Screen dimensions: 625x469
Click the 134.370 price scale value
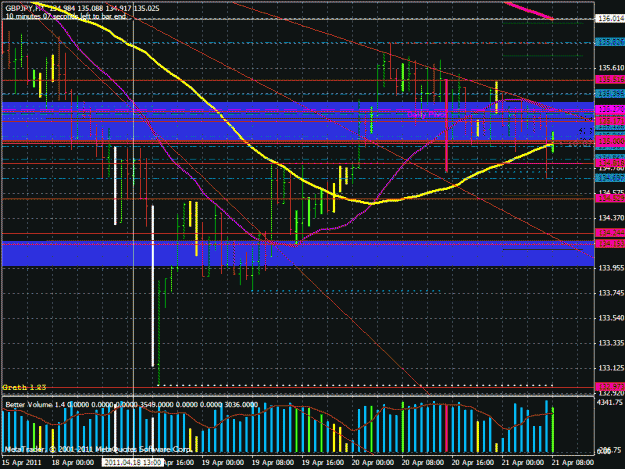[x=611, y=218]
